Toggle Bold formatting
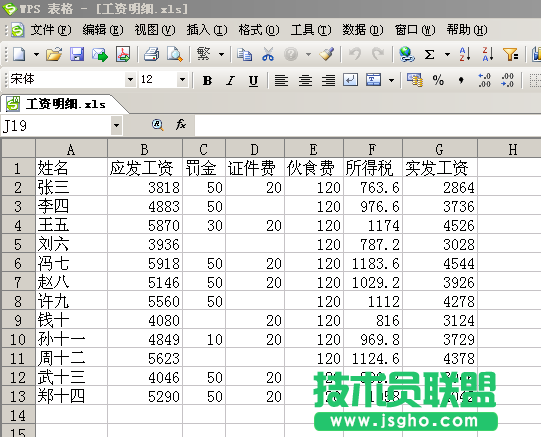The width and height of the screenshot is (541, 437). tap(207, 80)
